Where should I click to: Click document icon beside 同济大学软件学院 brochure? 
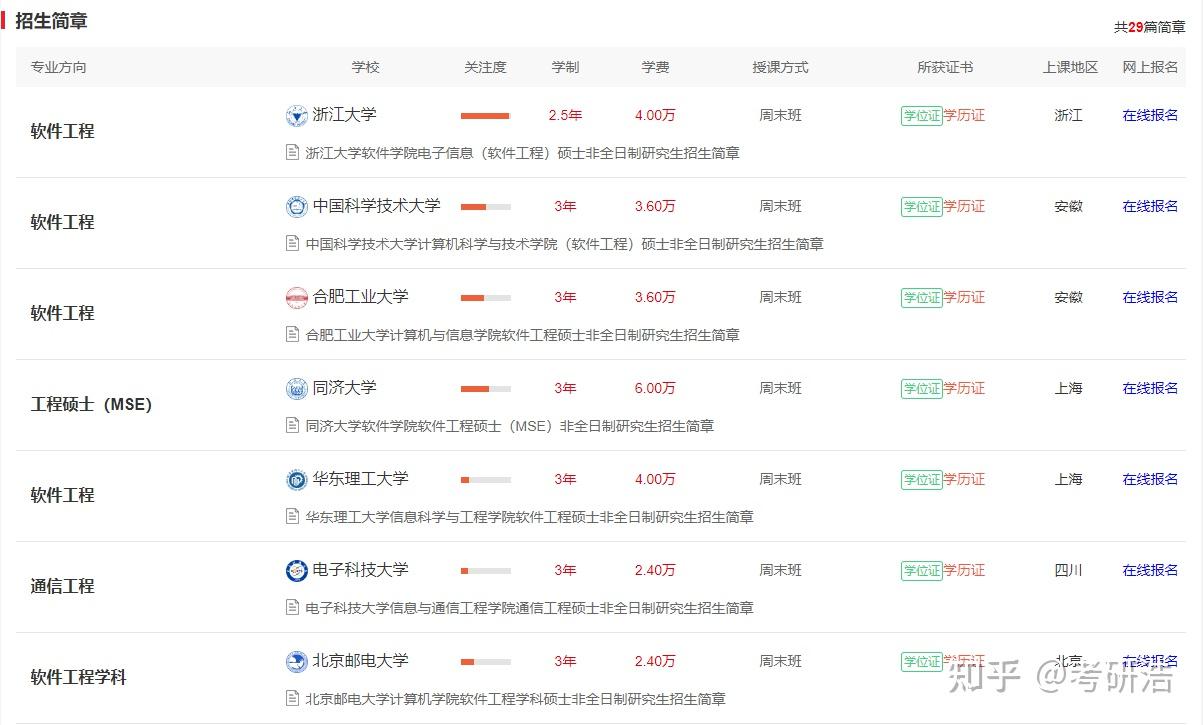pyautogui.click(x=292, y=426)
